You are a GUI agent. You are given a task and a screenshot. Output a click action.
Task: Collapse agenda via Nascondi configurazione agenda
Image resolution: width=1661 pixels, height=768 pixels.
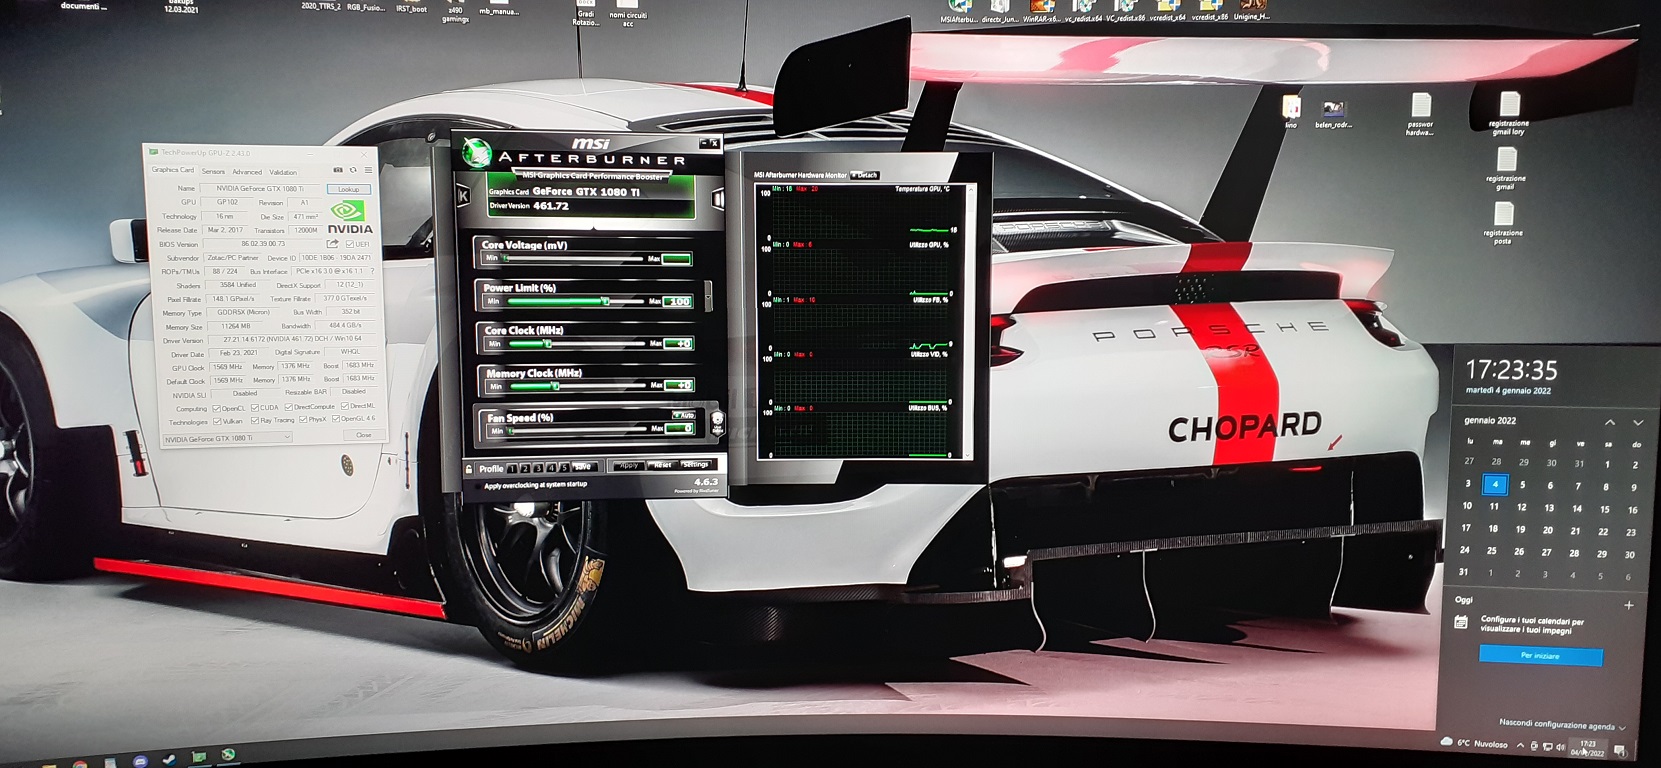[1562, 725]
